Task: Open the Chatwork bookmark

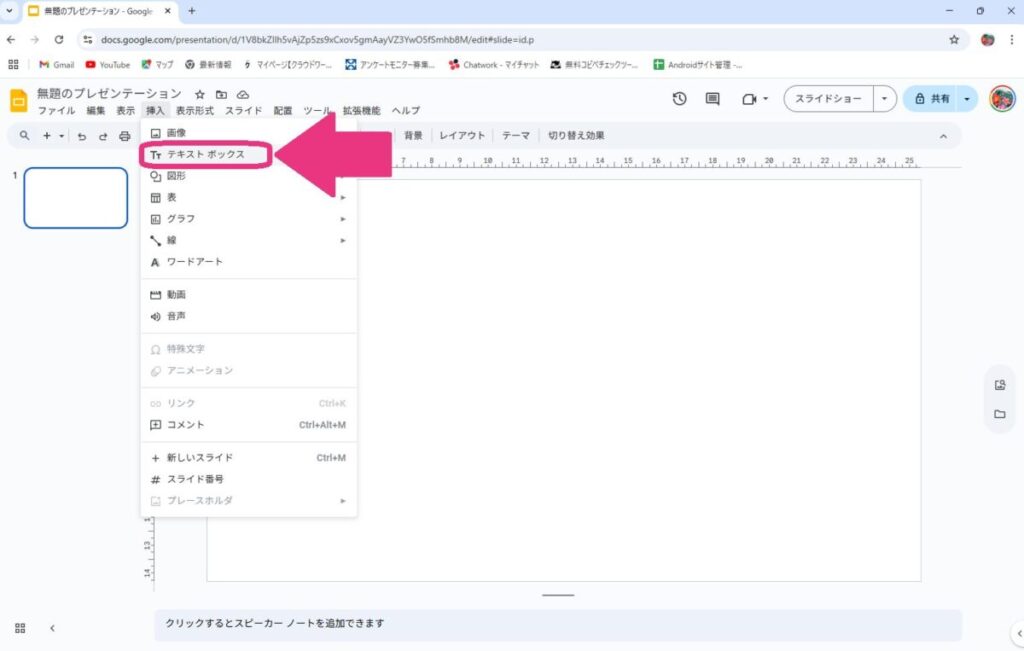Action: tap(494, 65)
